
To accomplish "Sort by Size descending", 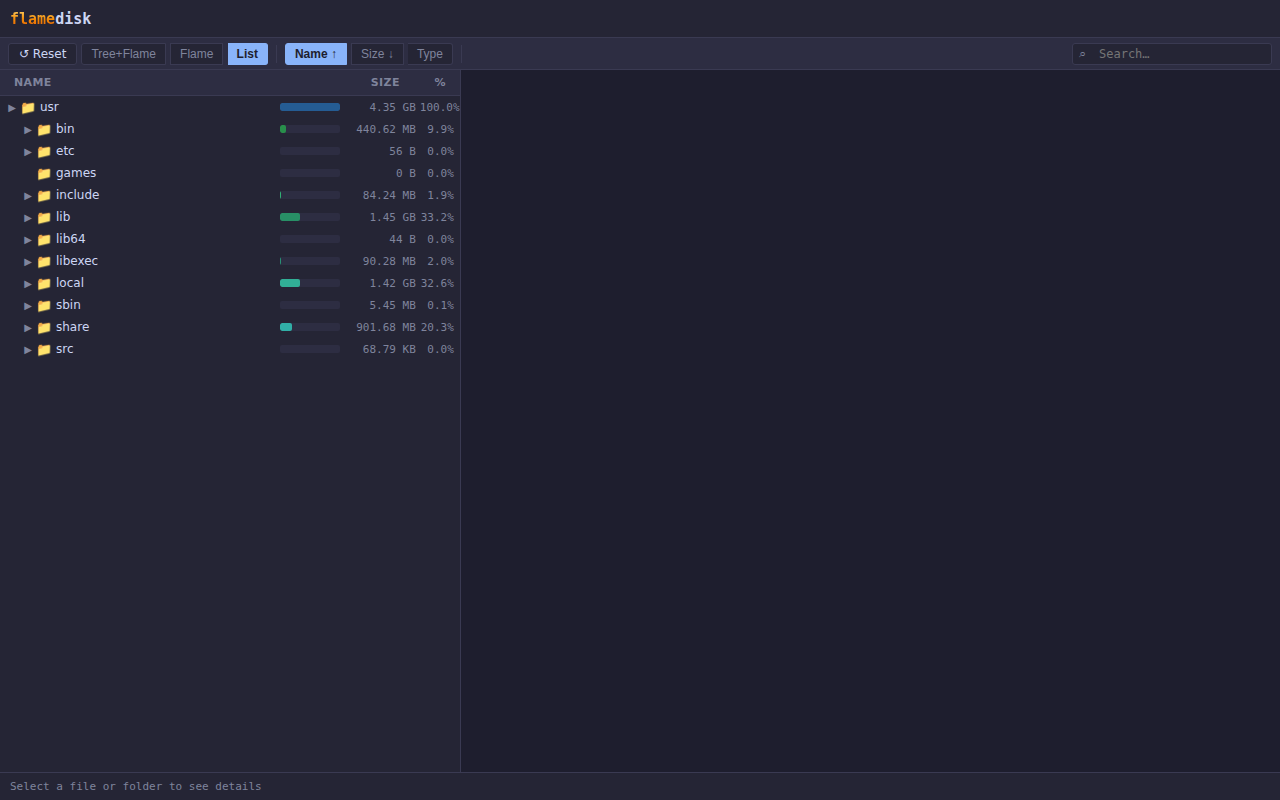I will (x=377, y=54).
